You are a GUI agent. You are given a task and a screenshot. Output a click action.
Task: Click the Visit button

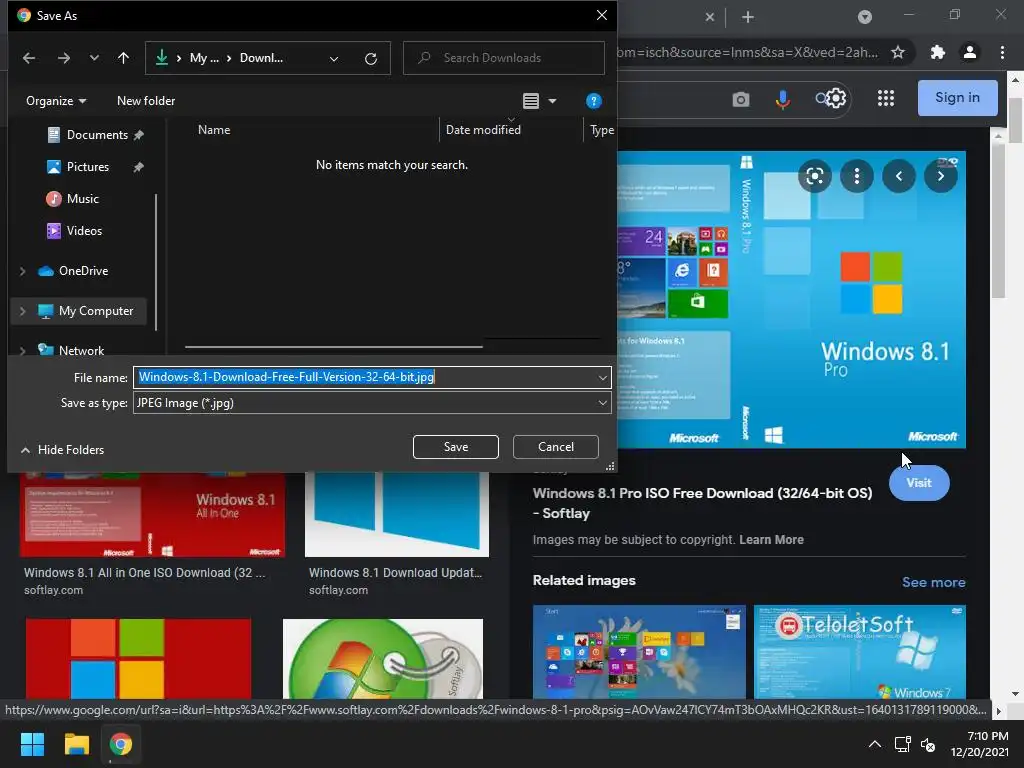[x=919, y=483]
